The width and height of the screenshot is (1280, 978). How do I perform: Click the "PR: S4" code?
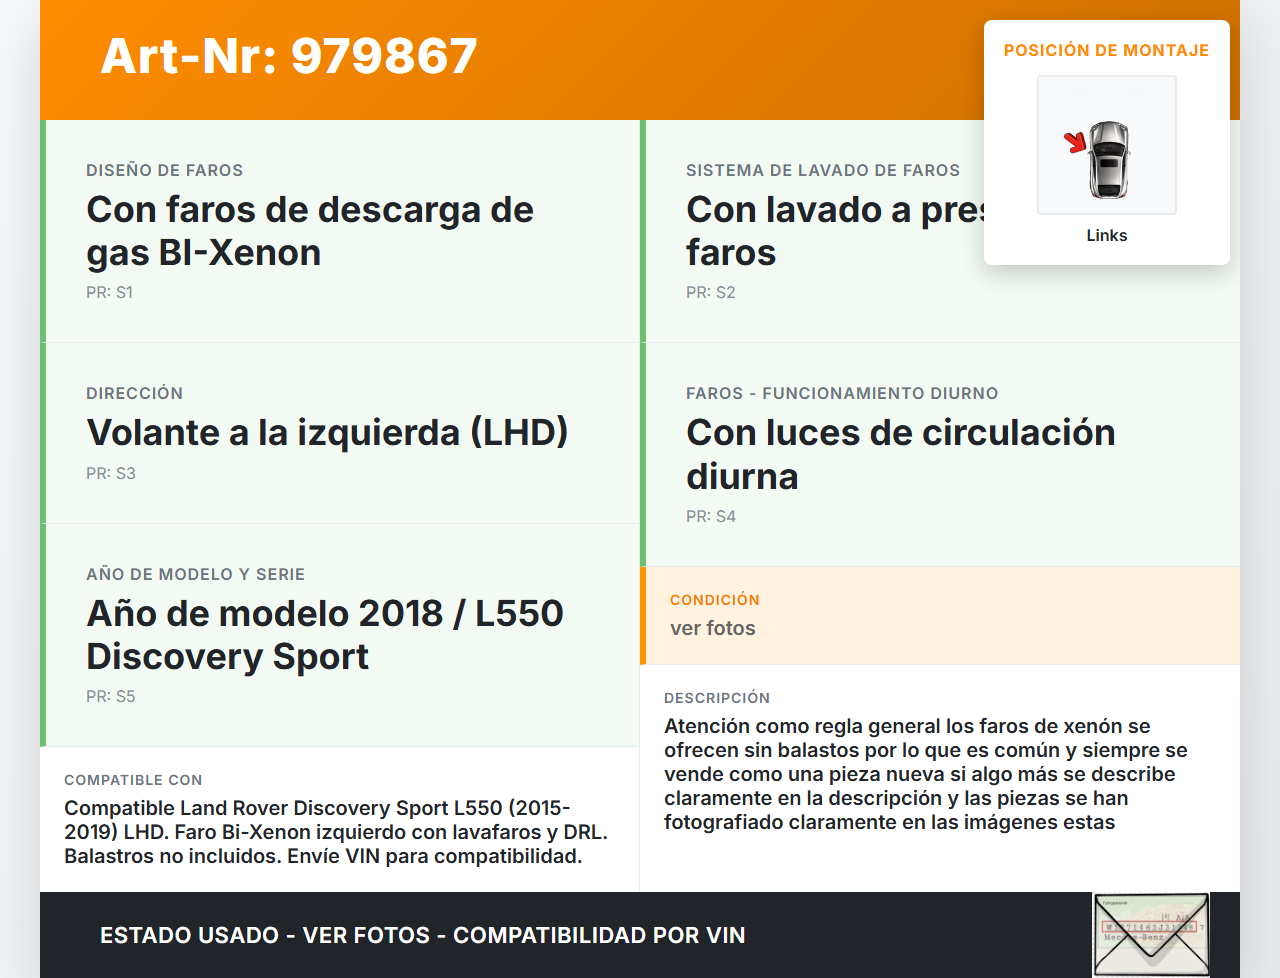point(711,516)
